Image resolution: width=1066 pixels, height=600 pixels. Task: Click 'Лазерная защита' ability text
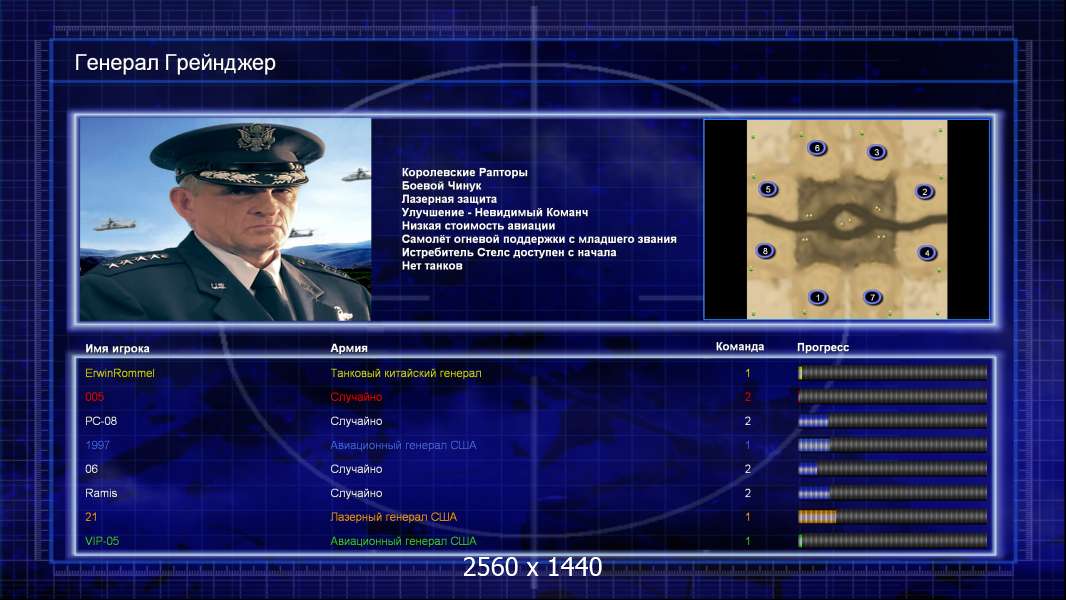click(x=449, y=199)
